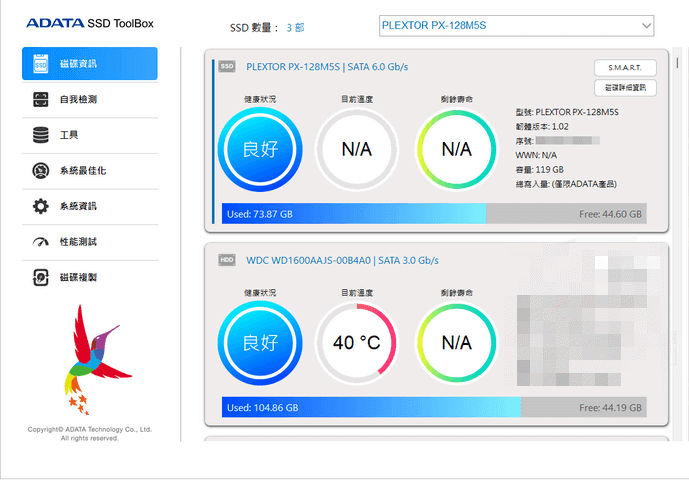Click the WDC 40 °C temperature gauge

pos(357,342)
